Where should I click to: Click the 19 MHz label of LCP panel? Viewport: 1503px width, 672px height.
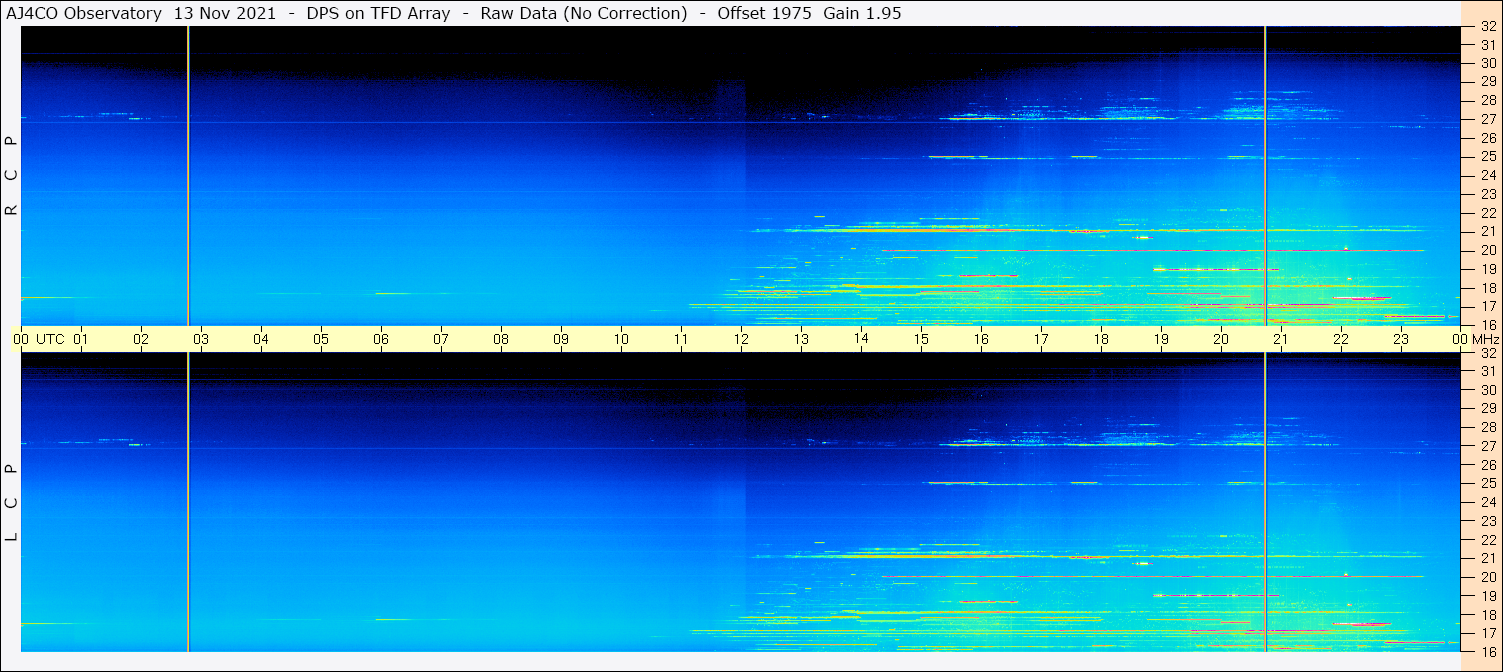pos(1487,596)
